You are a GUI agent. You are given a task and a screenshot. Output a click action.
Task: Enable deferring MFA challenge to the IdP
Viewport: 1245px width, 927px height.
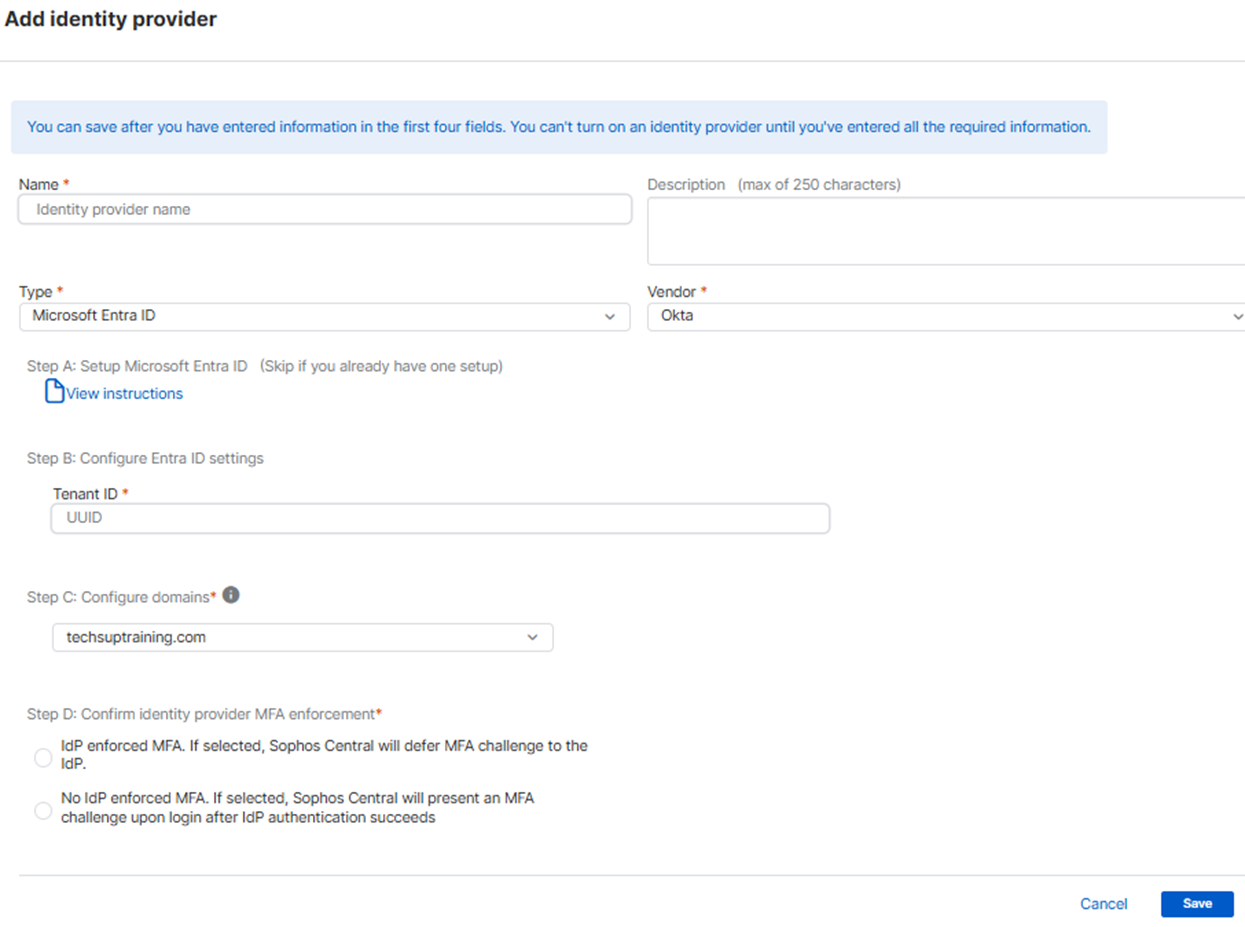[x=43, y=757]
